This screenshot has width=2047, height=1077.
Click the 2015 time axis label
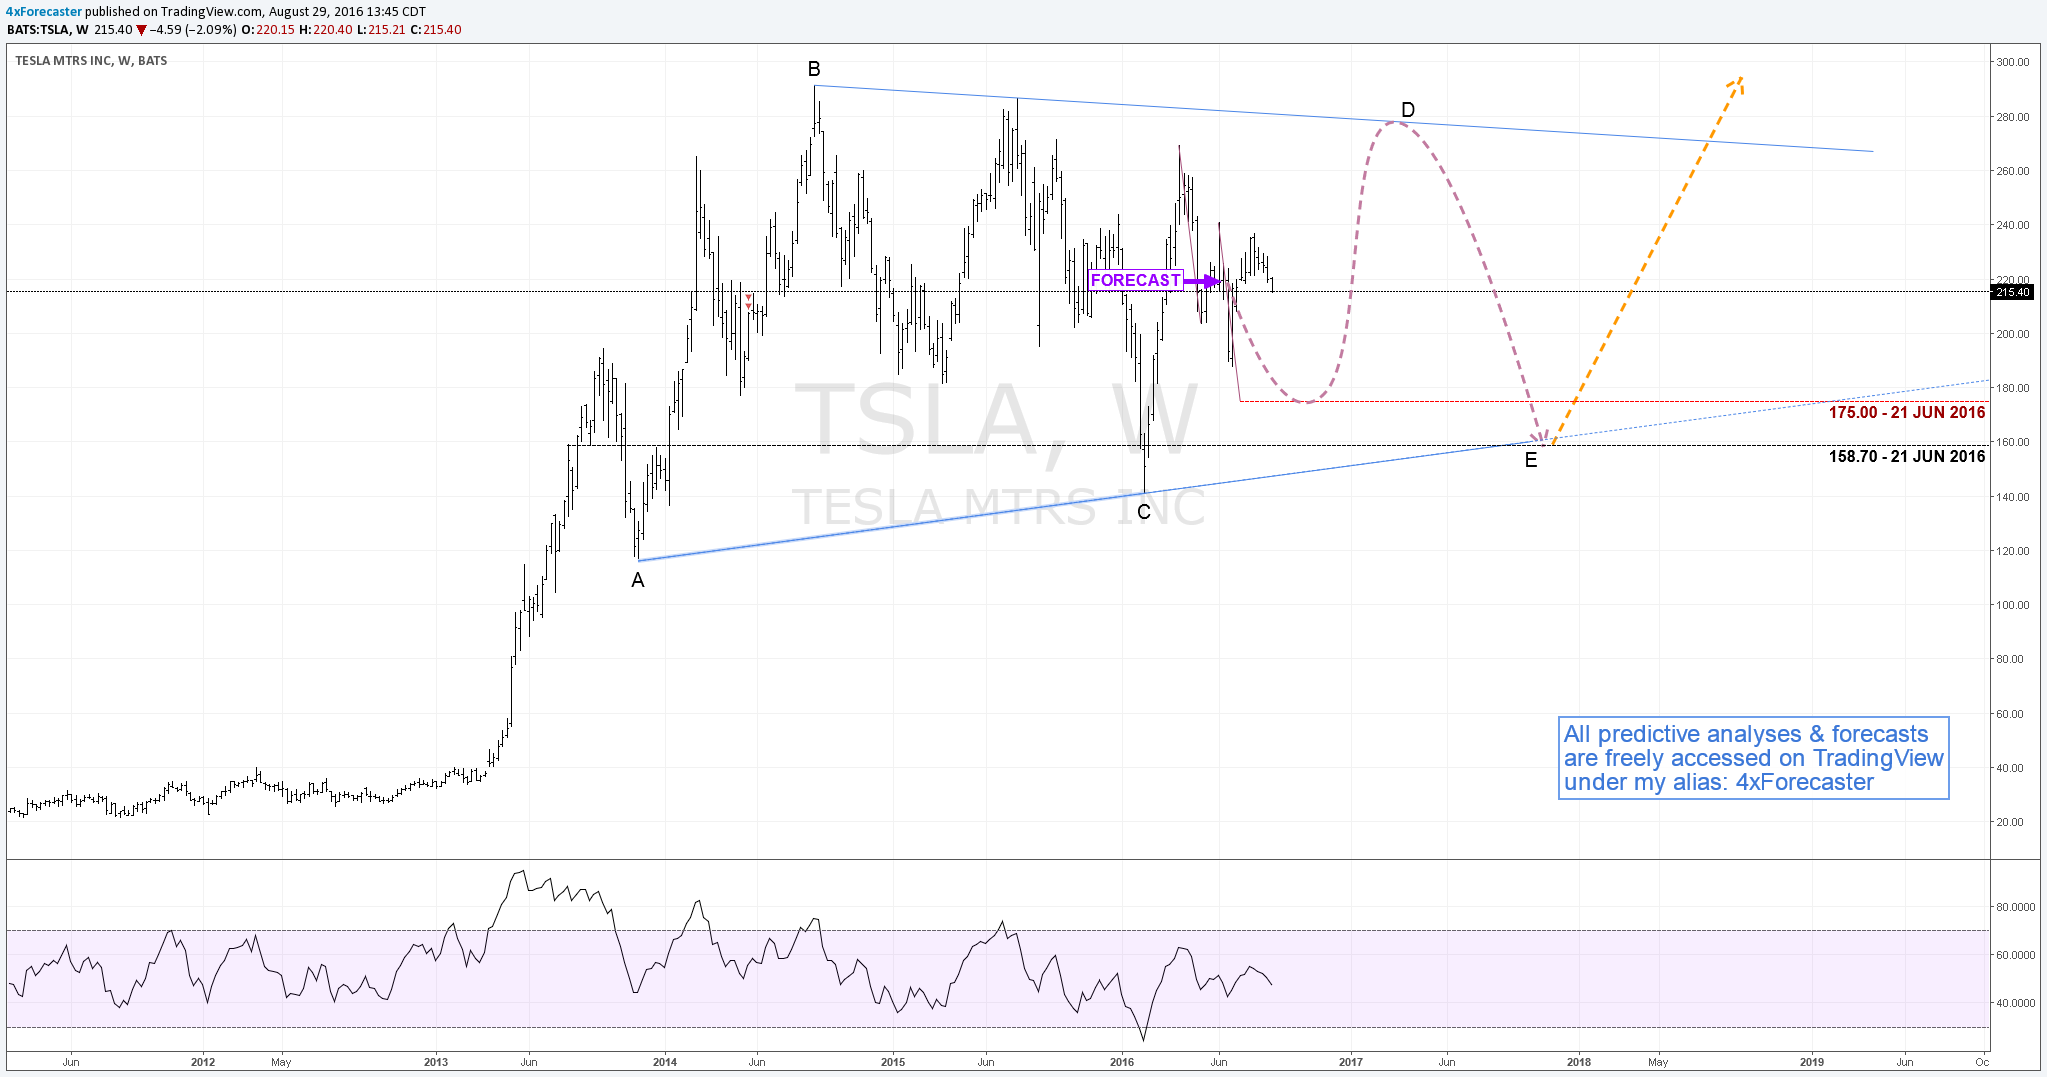(x=893, y=1062)
